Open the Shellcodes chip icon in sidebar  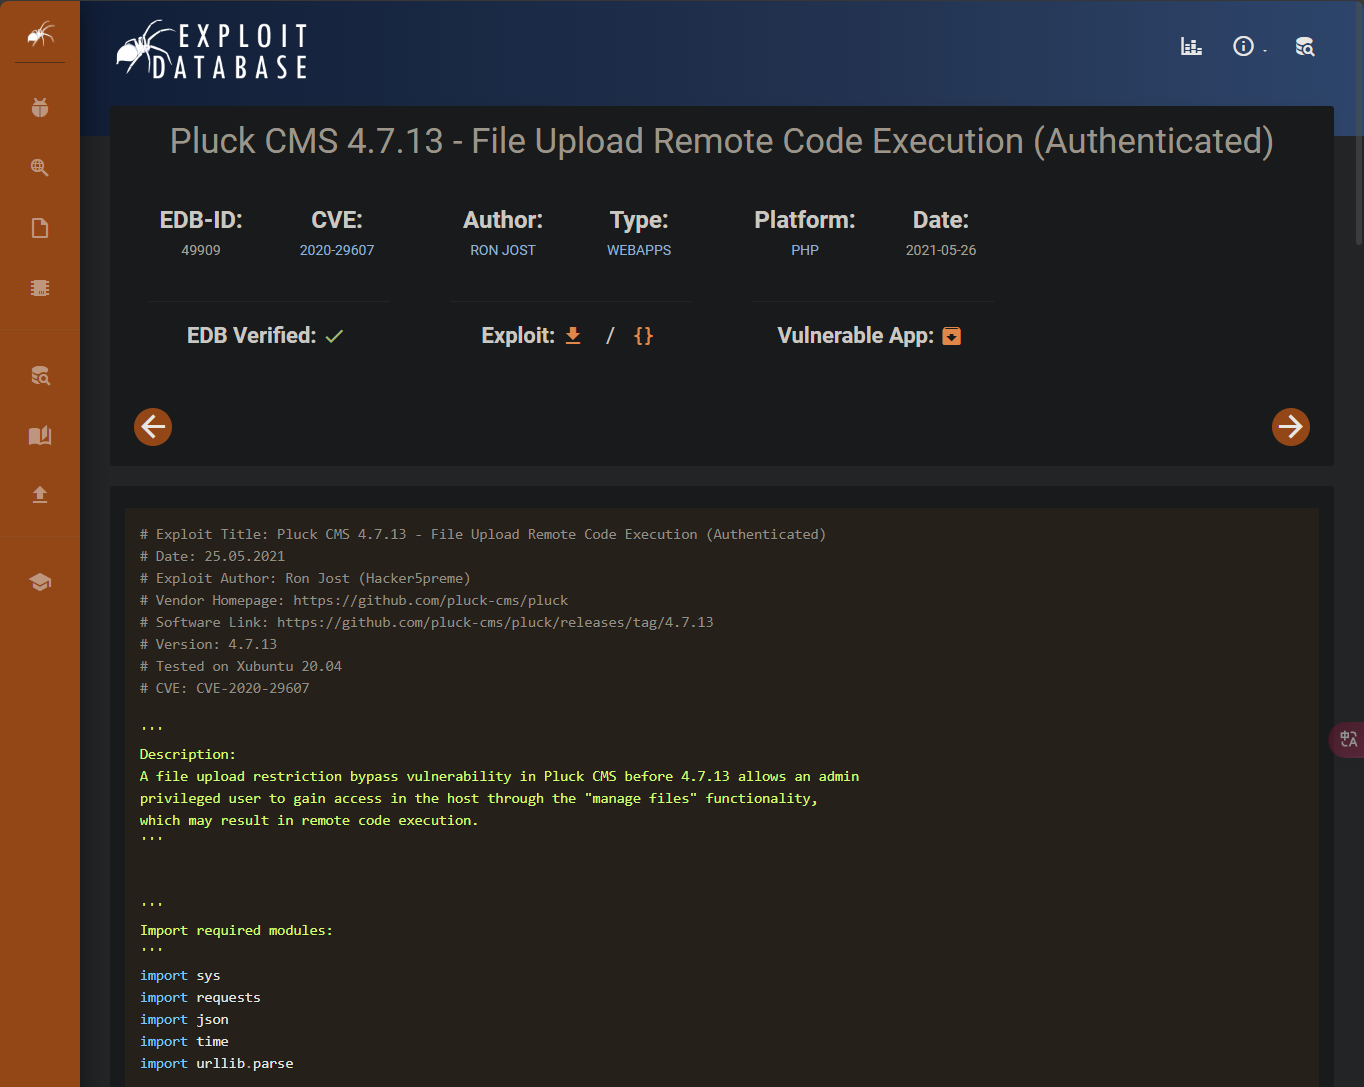coord(40,288)
